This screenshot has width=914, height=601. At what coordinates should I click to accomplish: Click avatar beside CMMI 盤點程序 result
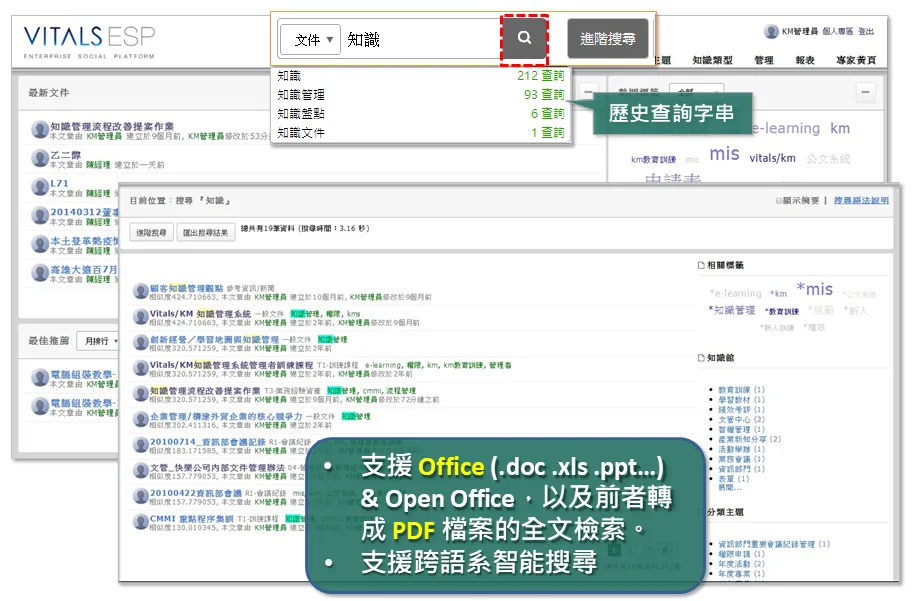pyautogui.click(x=140, y=522)
